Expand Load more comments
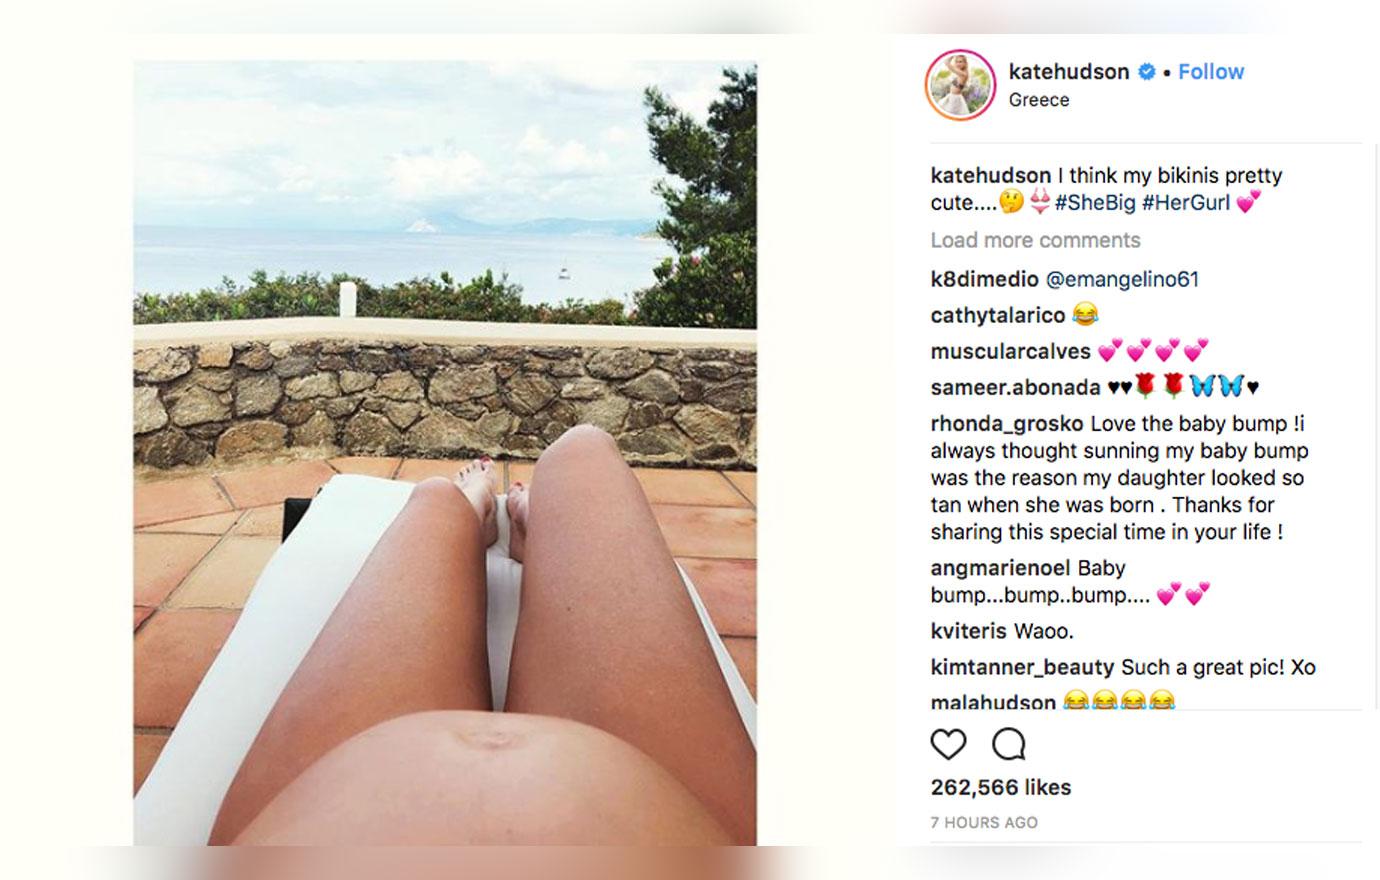The width and height of the screenshot is (1380, 880). pos(1035,240)
